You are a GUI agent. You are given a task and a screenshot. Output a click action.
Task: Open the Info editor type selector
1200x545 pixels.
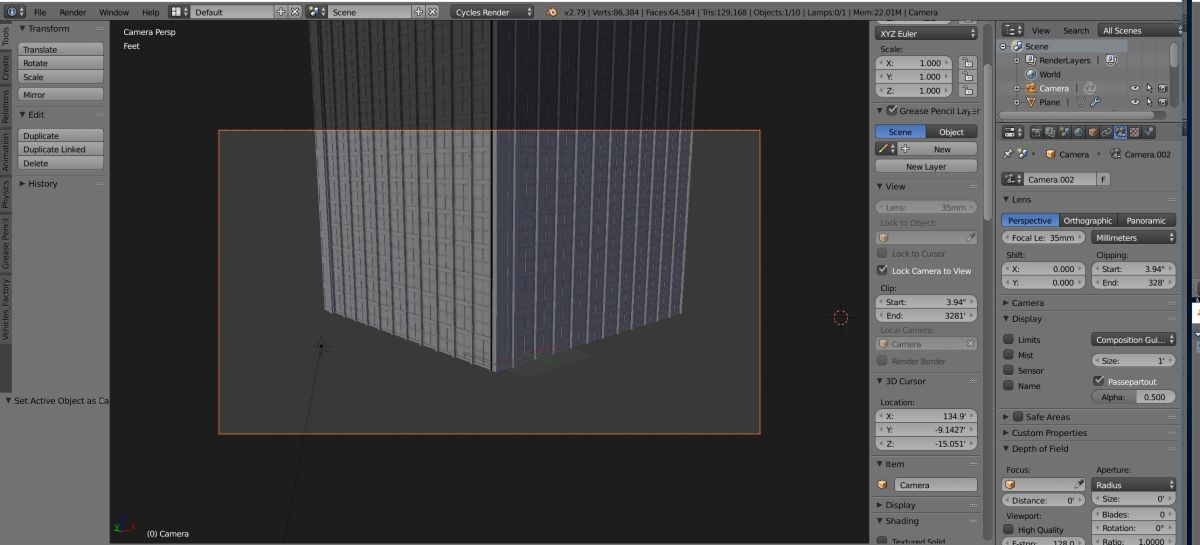point(13,12)
